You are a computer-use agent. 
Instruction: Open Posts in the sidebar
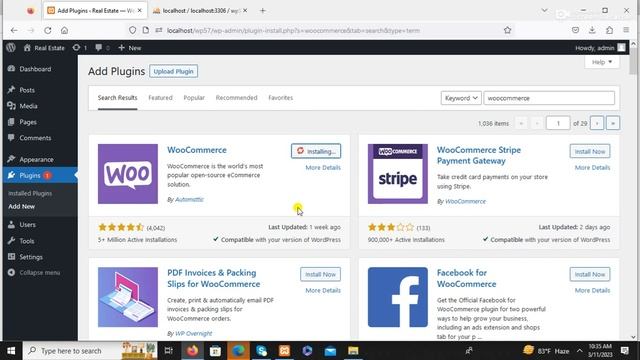click(27, 90)
